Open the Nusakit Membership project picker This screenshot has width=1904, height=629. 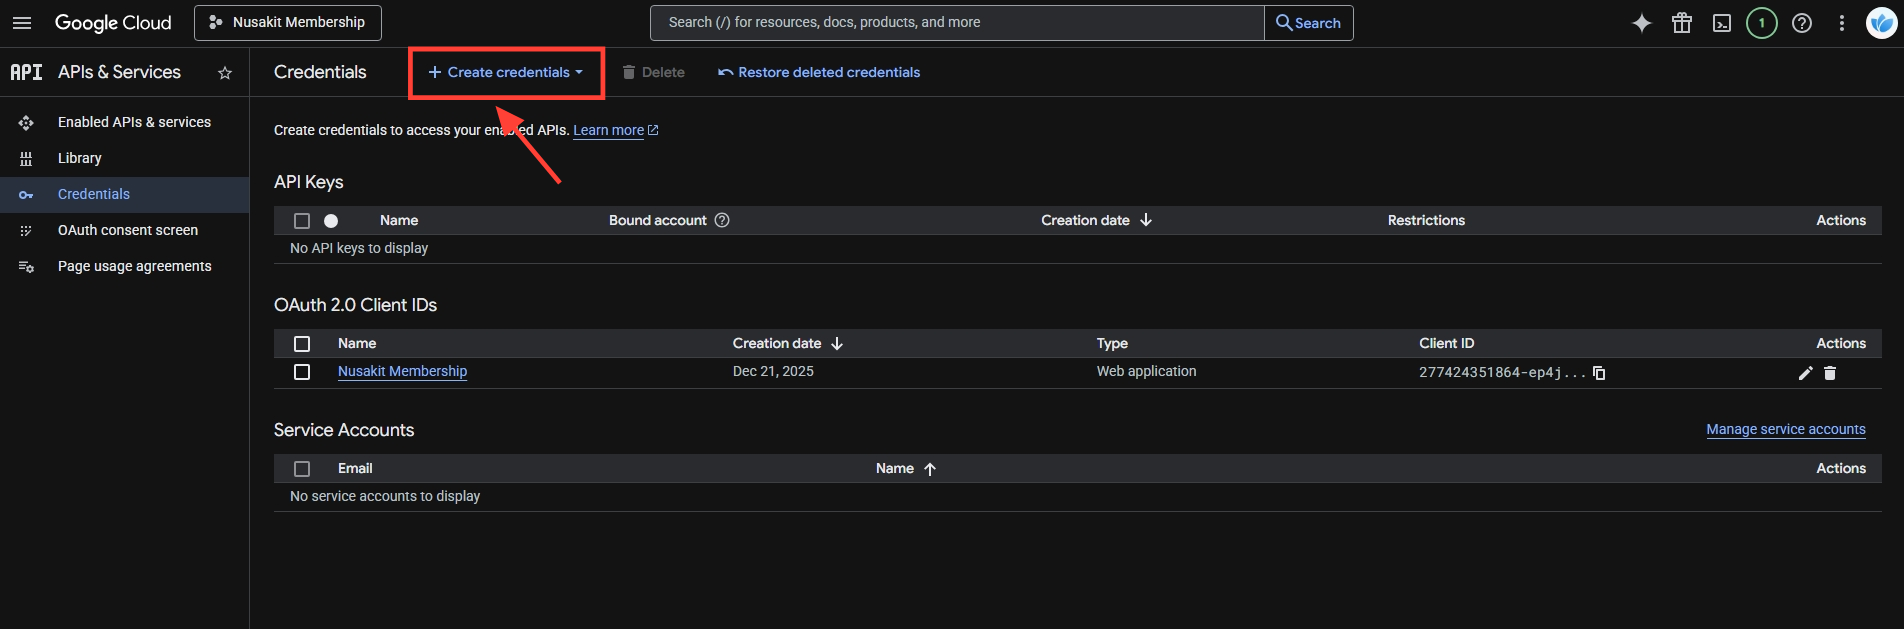tap(288, 23)
